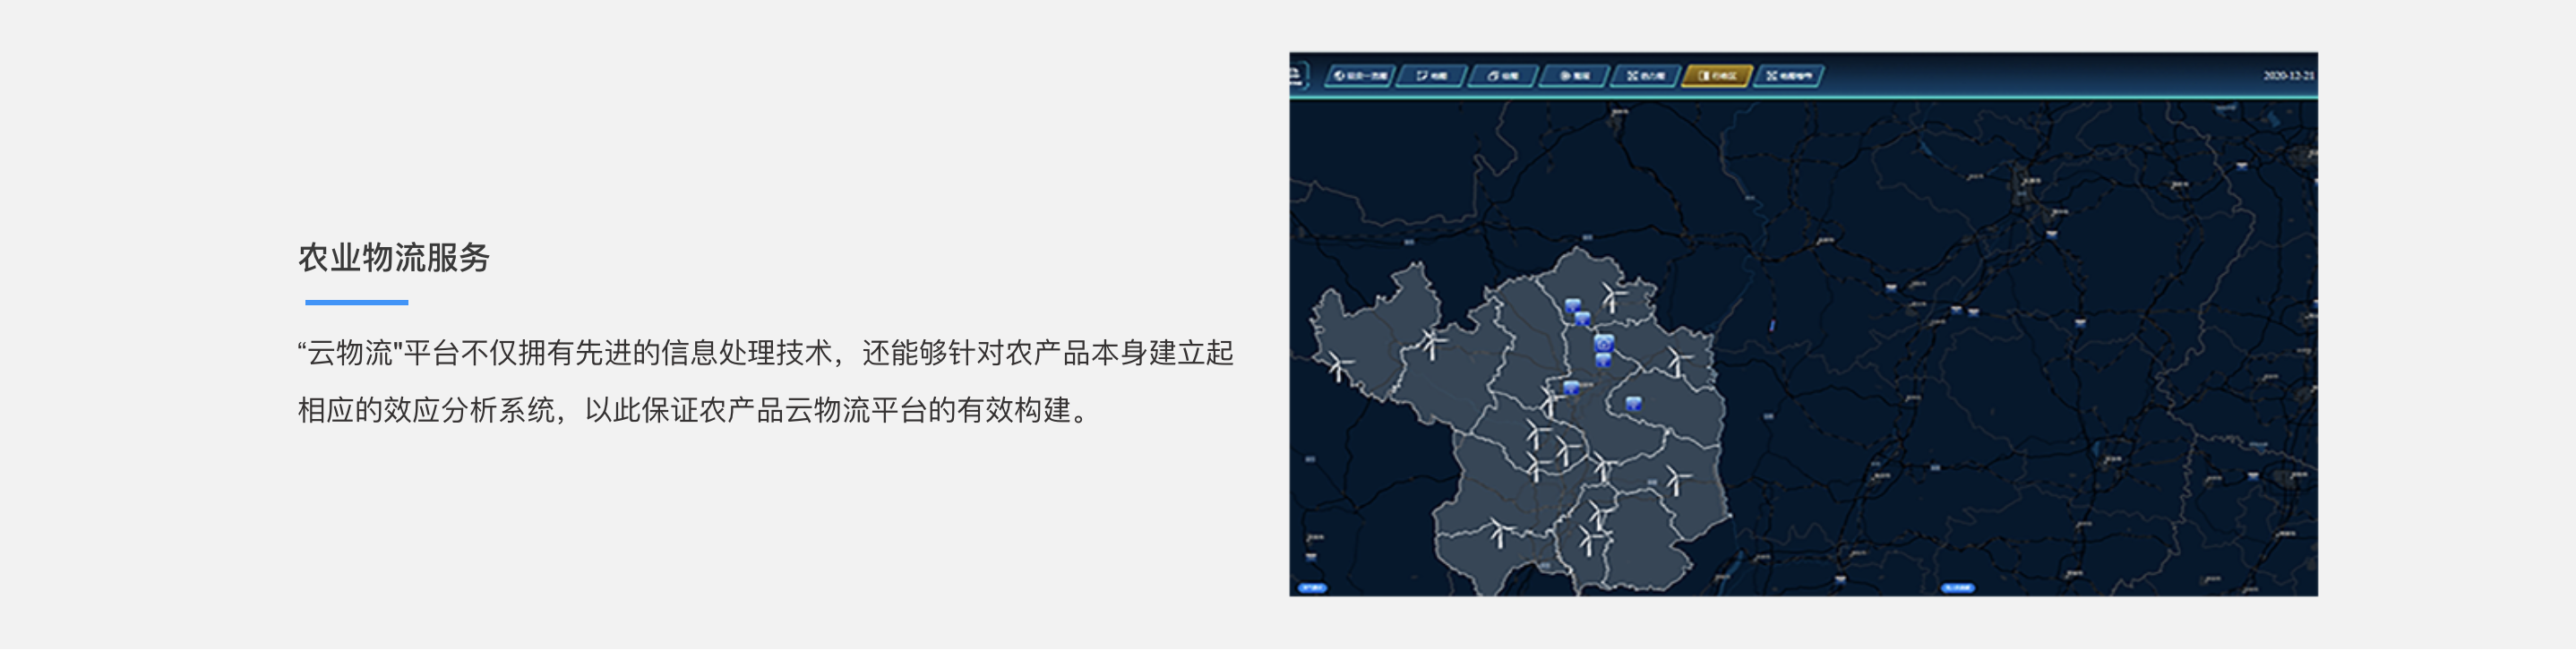Click the isolated blue marker in eastern district
Screen dimensions: 2576x650
point(1633,404)
